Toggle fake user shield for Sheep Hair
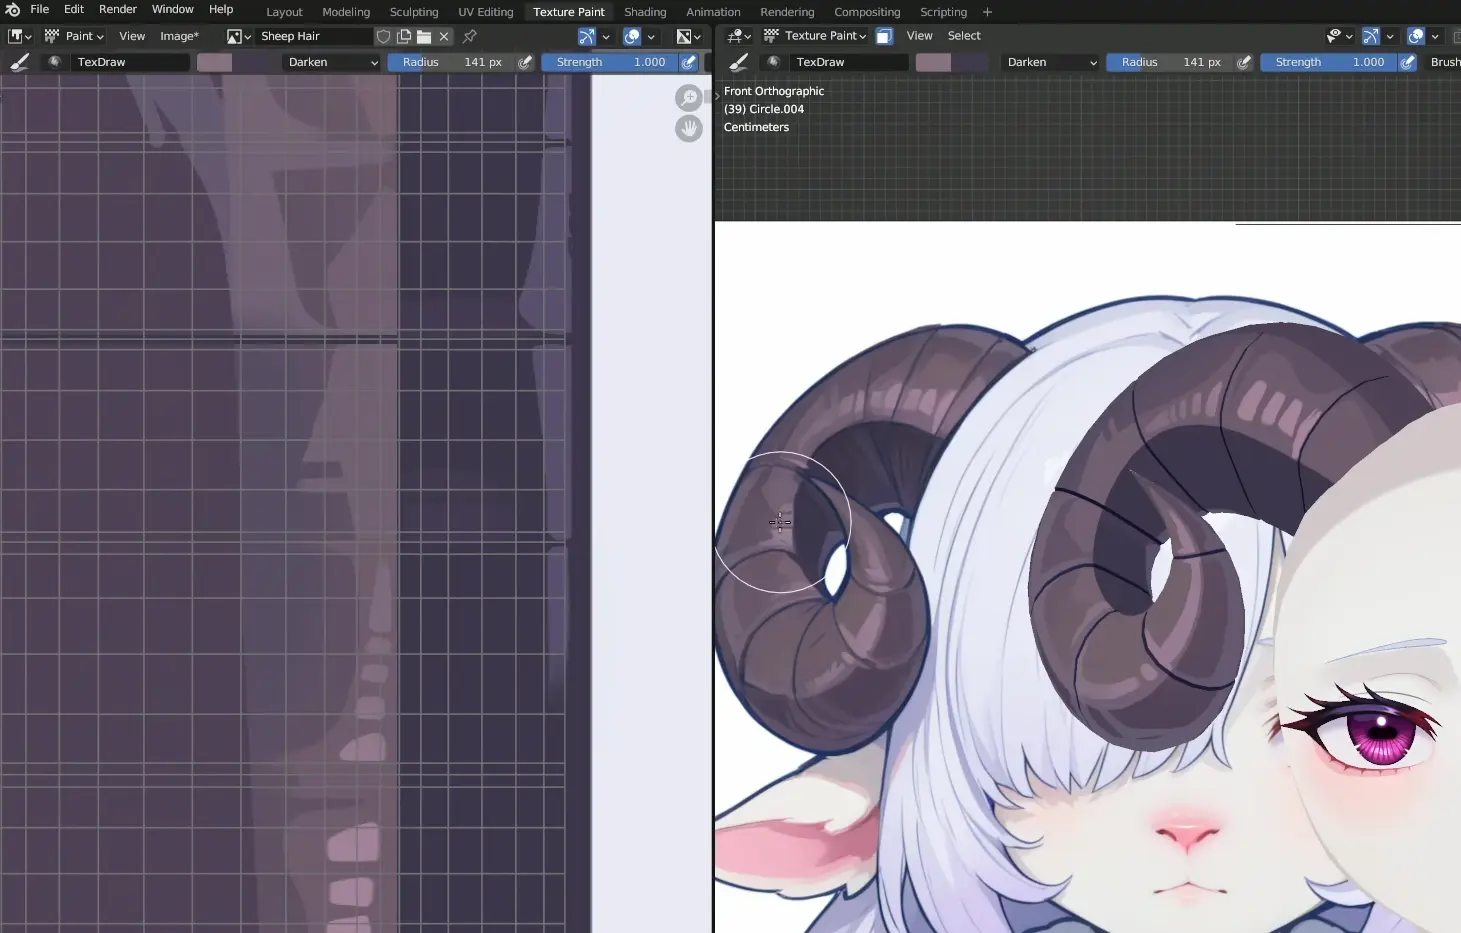 (383, 36)
